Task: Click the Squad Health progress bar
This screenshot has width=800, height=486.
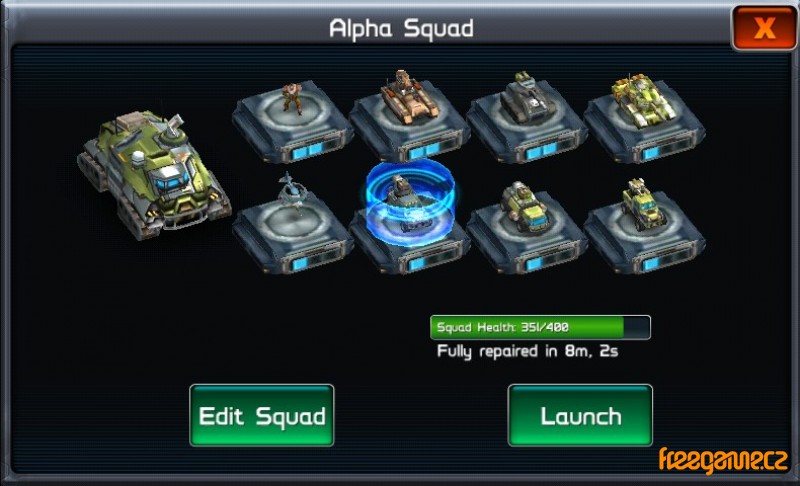Action: click(540, 327)
